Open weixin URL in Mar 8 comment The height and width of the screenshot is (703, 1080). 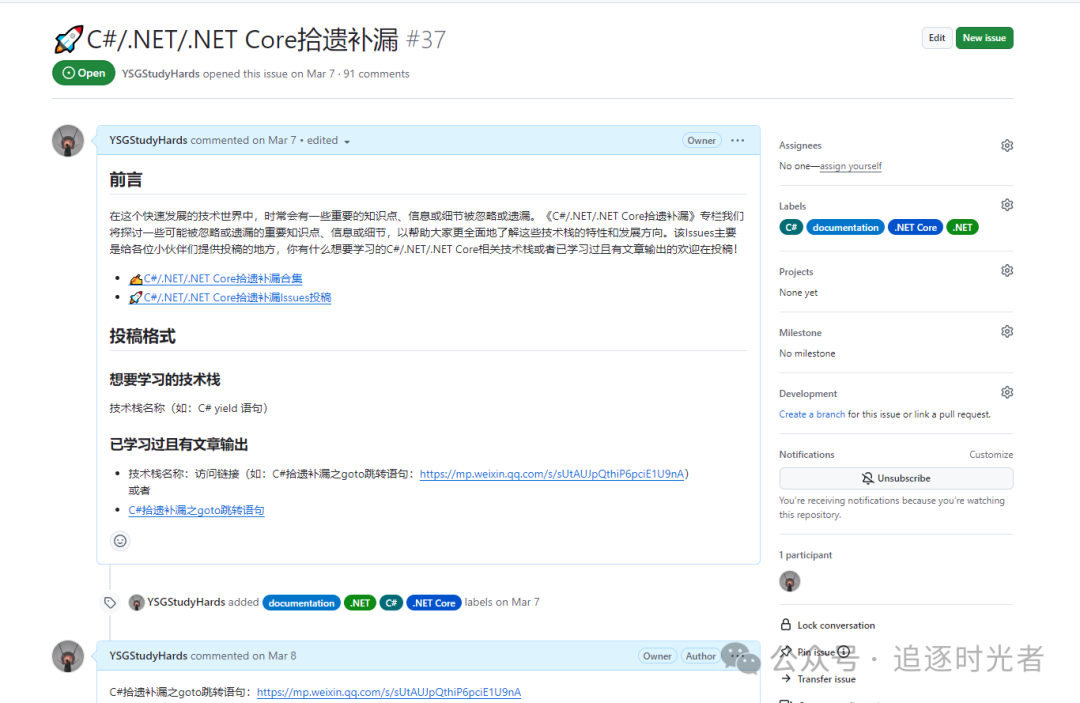(x=388, y=692)
